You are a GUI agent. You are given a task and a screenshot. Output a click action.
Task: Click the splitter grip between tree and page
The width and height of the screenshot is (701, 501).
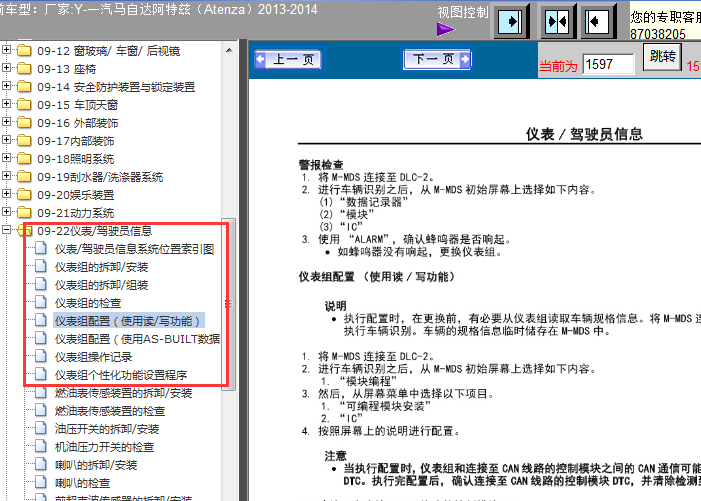(243, 270)
